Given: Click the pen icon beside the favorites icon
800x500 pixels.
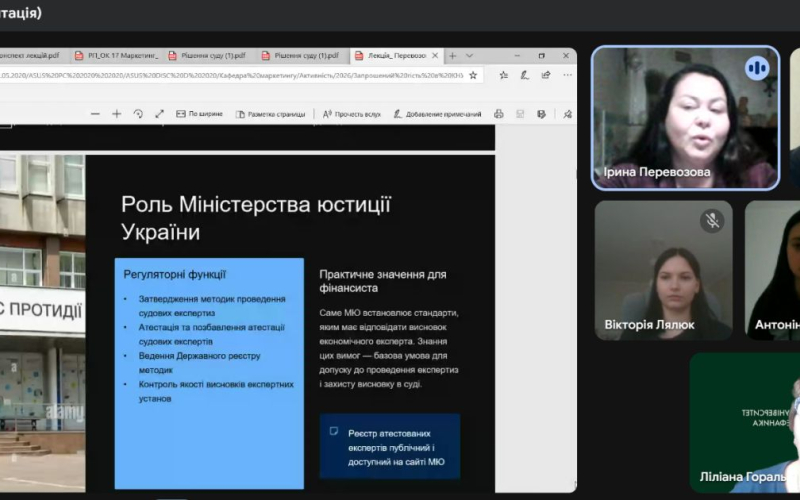Looking at the screenshot, I should 524,76.
